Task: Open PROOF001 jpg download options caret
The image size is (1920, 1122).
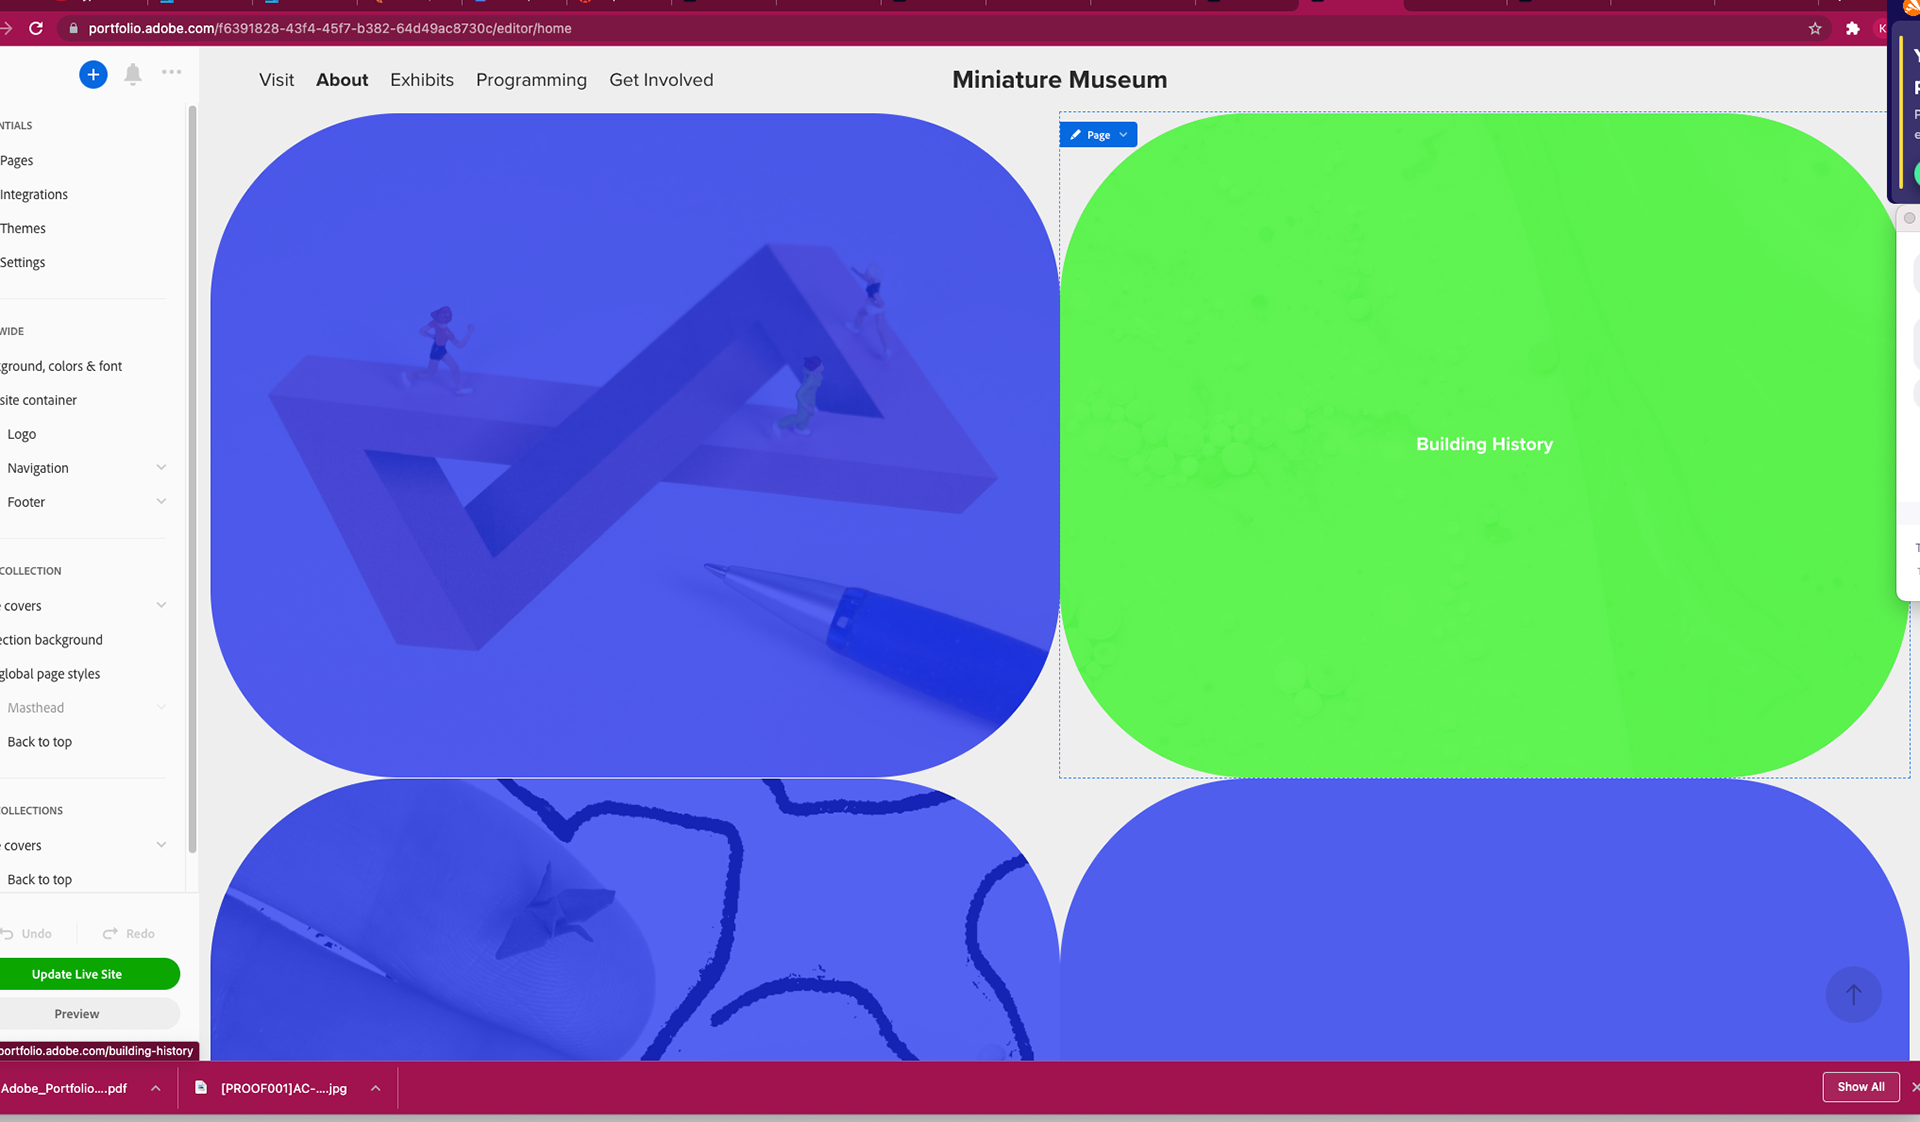Action: coord(375,1088)
